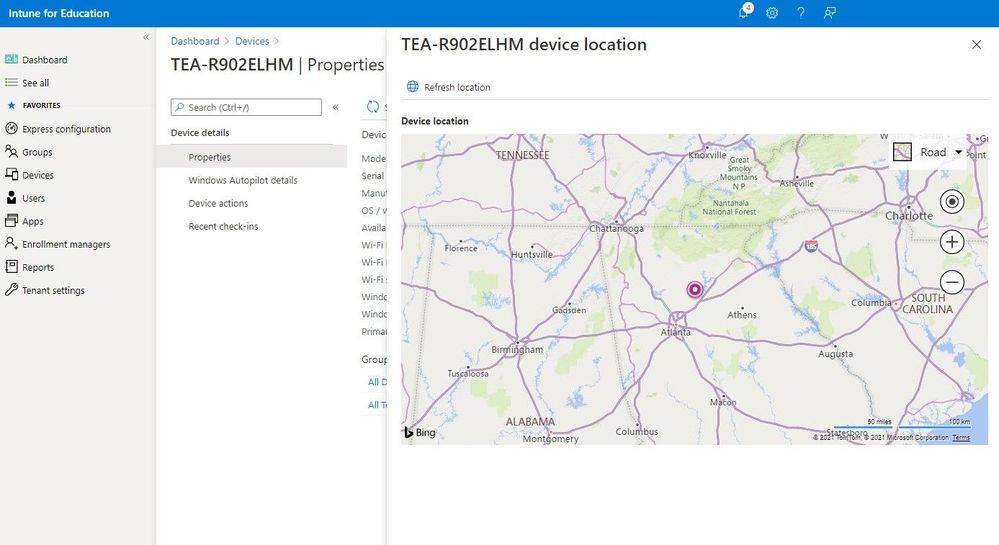
Task: Click the Chattanooga label on map
Action: click(616, 228)
